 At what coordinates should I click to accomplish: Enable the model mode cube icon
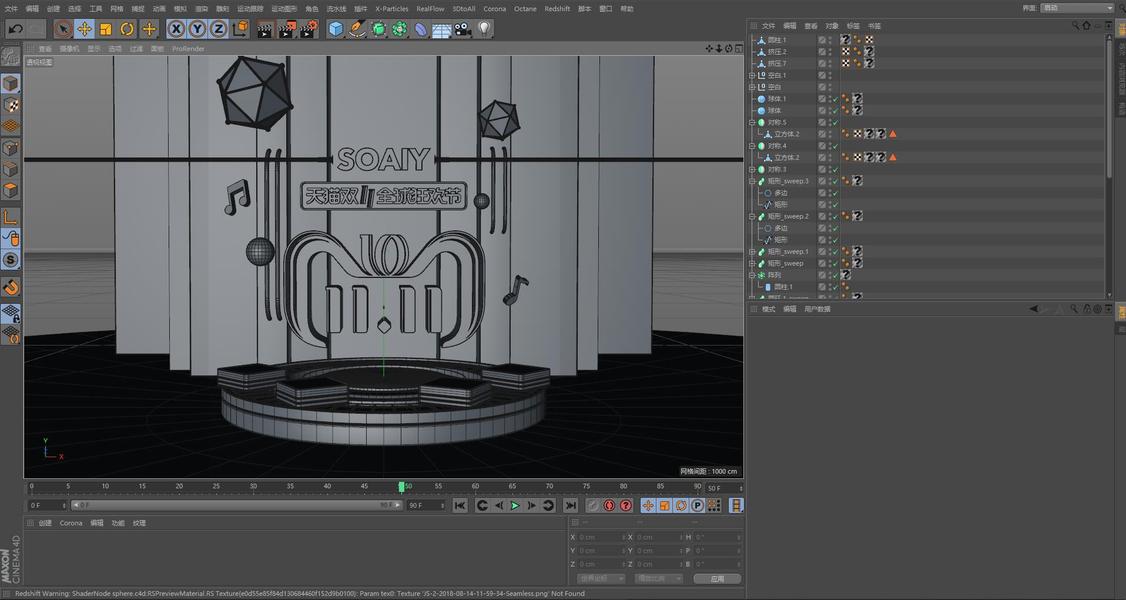click(x=10, y=83)
